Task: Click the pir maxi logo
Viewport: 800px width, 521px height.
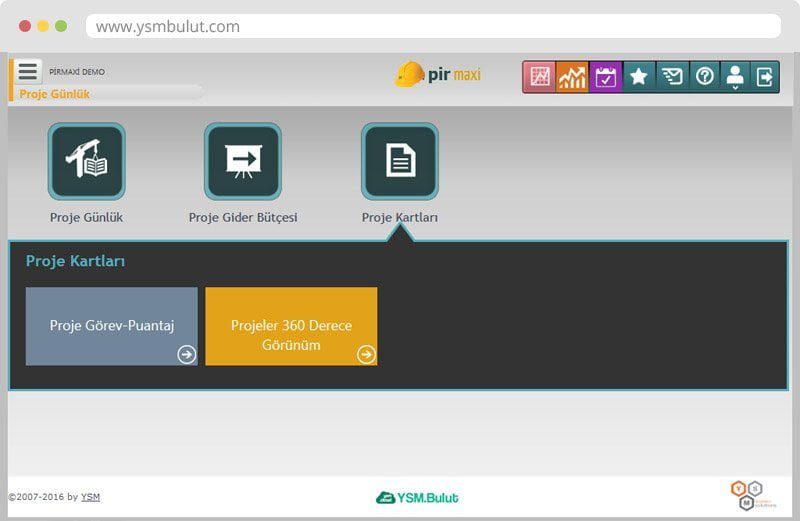Action: (x=438, y=75)
